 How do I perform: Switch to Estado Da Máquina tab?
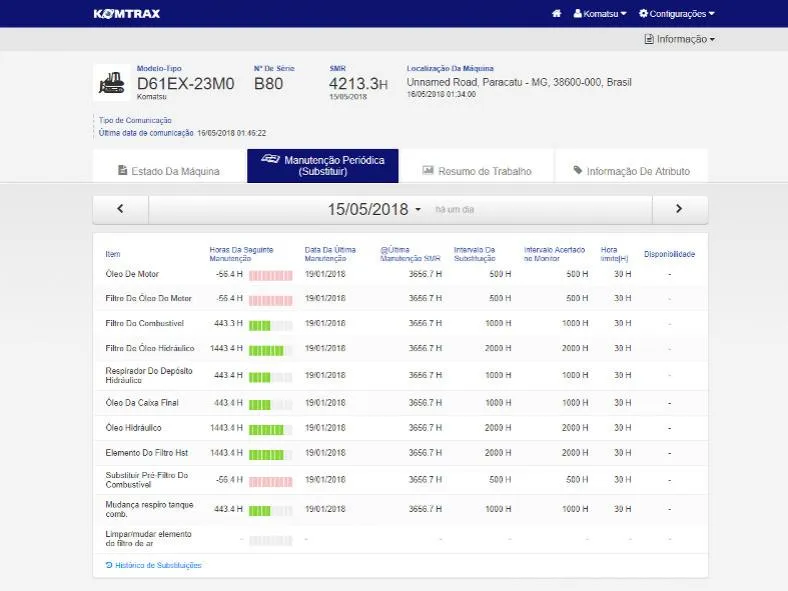[x=169, y=171]
